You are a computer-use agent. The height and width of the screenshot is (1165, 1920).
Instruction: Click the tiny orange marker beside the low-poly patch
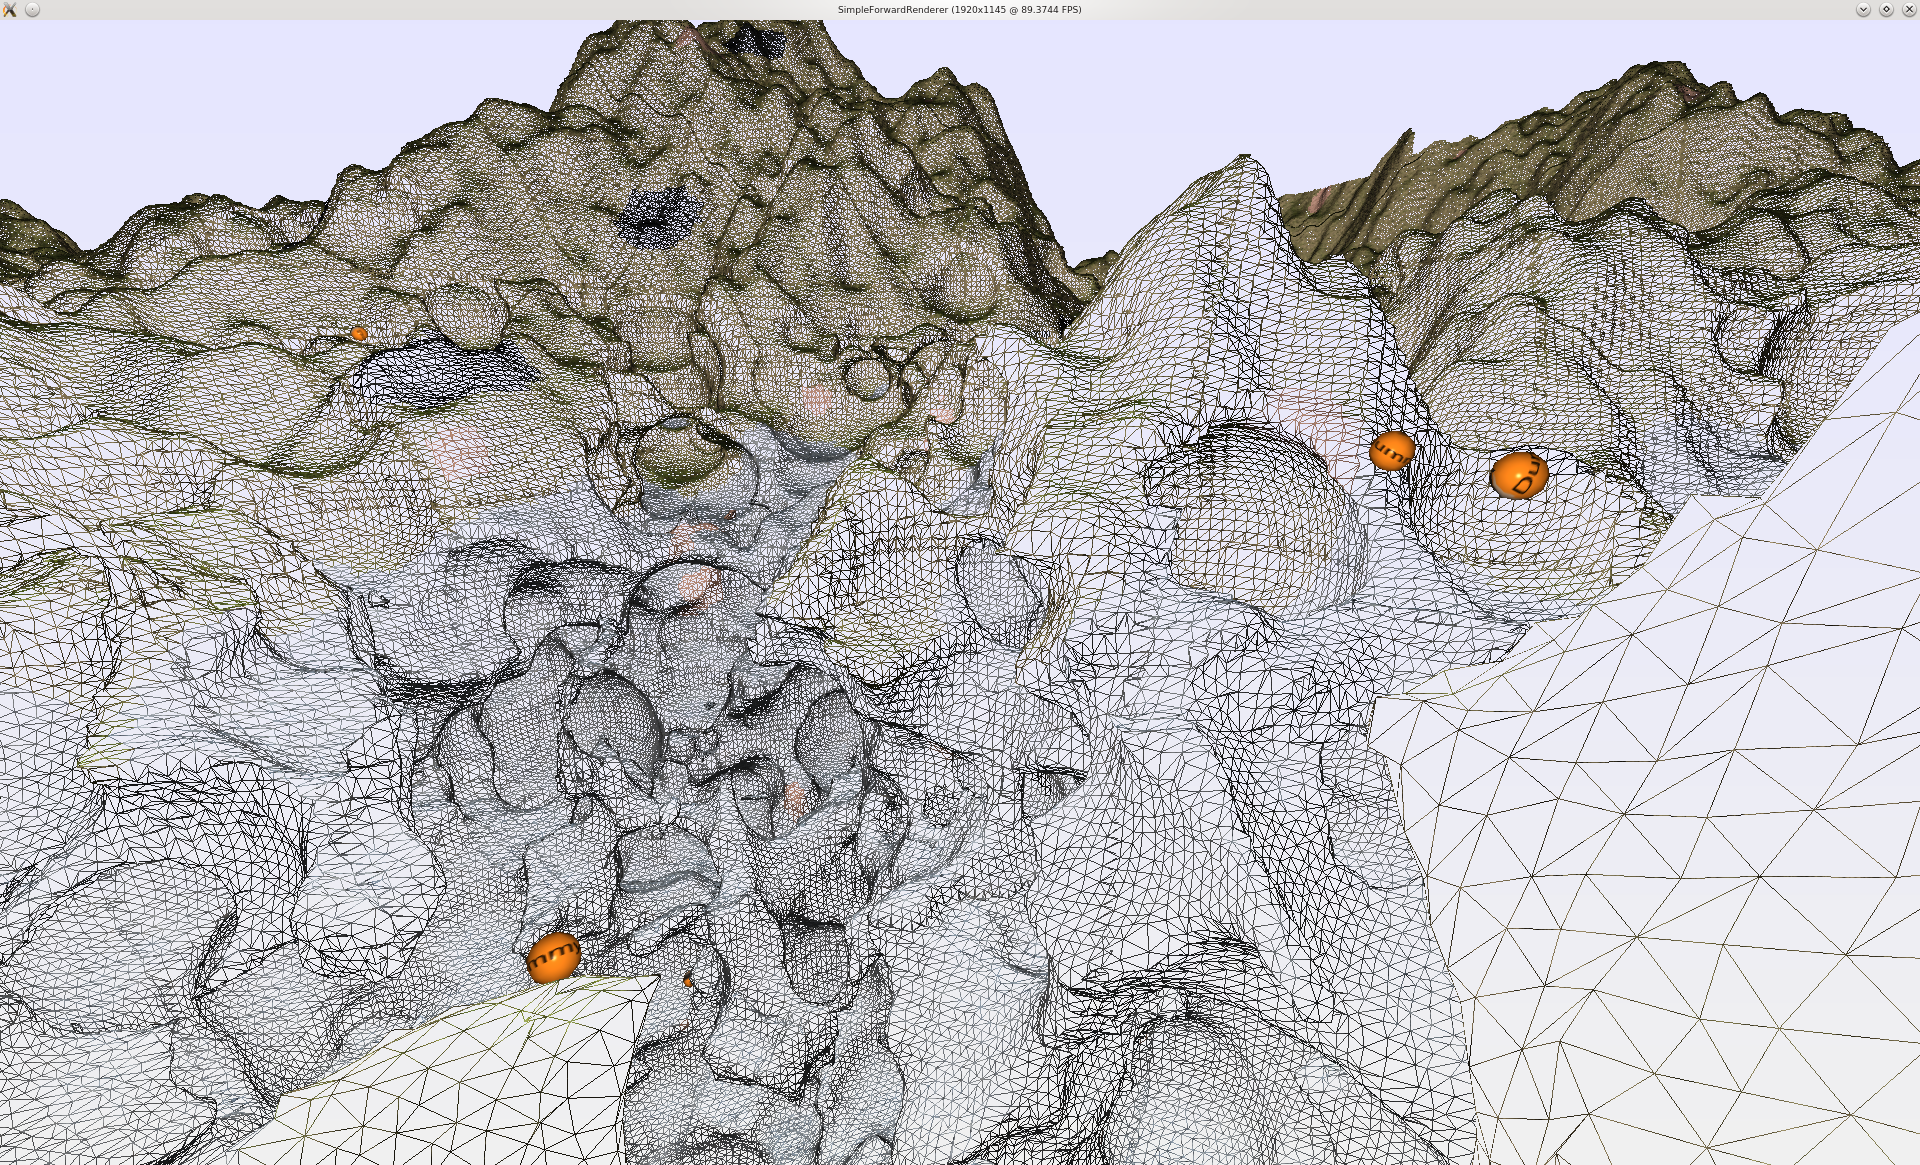(688, 982)
